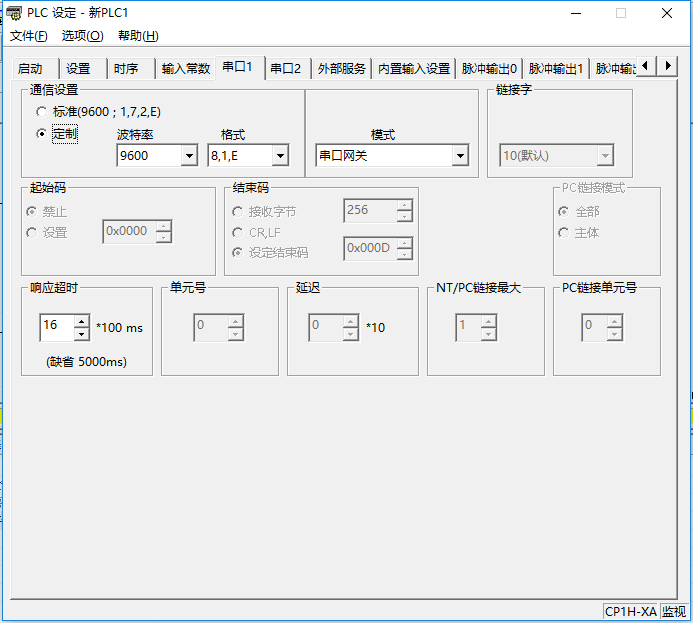Open the 脉冲输出0 tab

tap(489, 69)
